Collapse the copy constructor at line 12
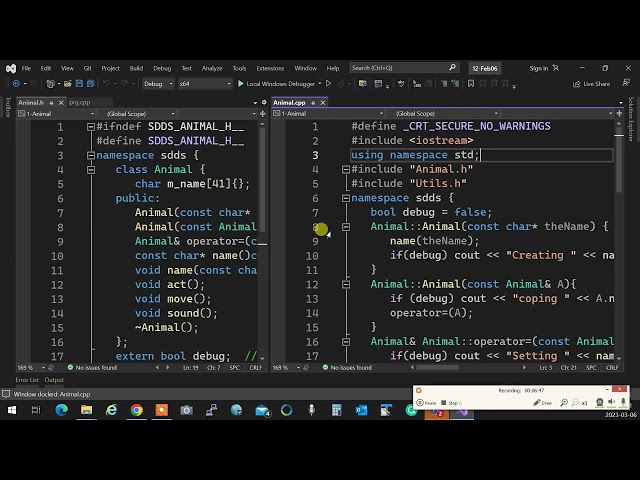Screen dimensions: 640x480 (346, 284)
